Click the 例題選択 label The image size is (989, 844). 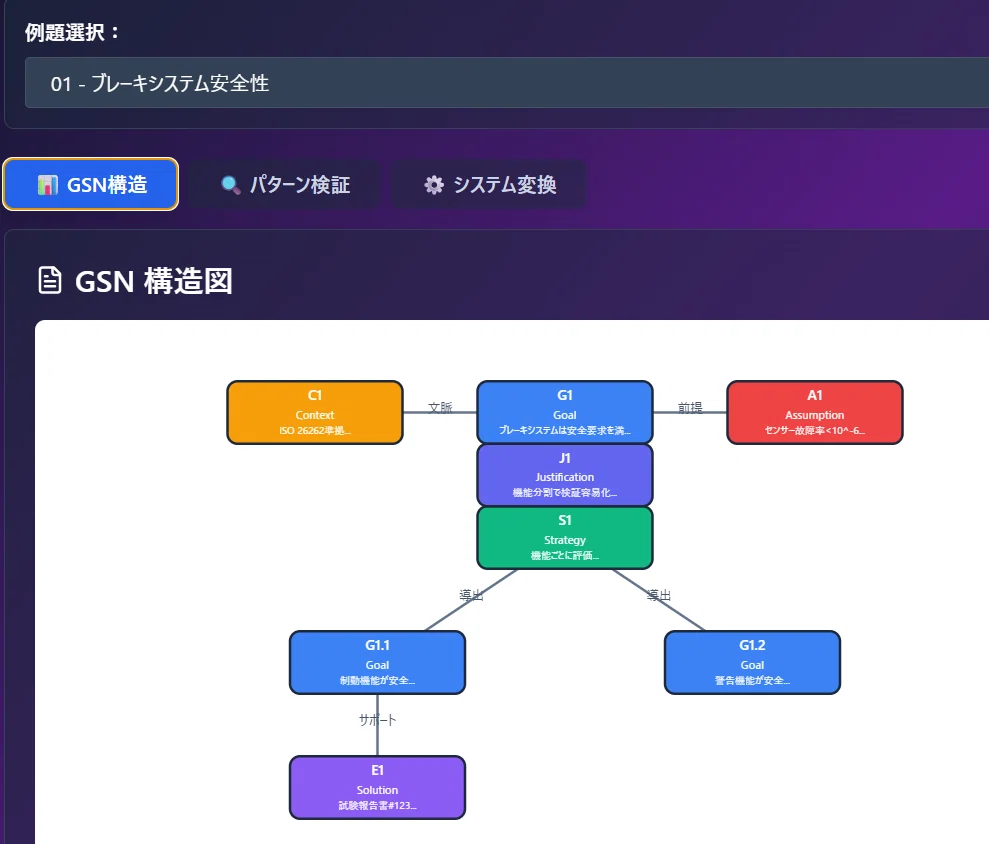click(71, 32)
